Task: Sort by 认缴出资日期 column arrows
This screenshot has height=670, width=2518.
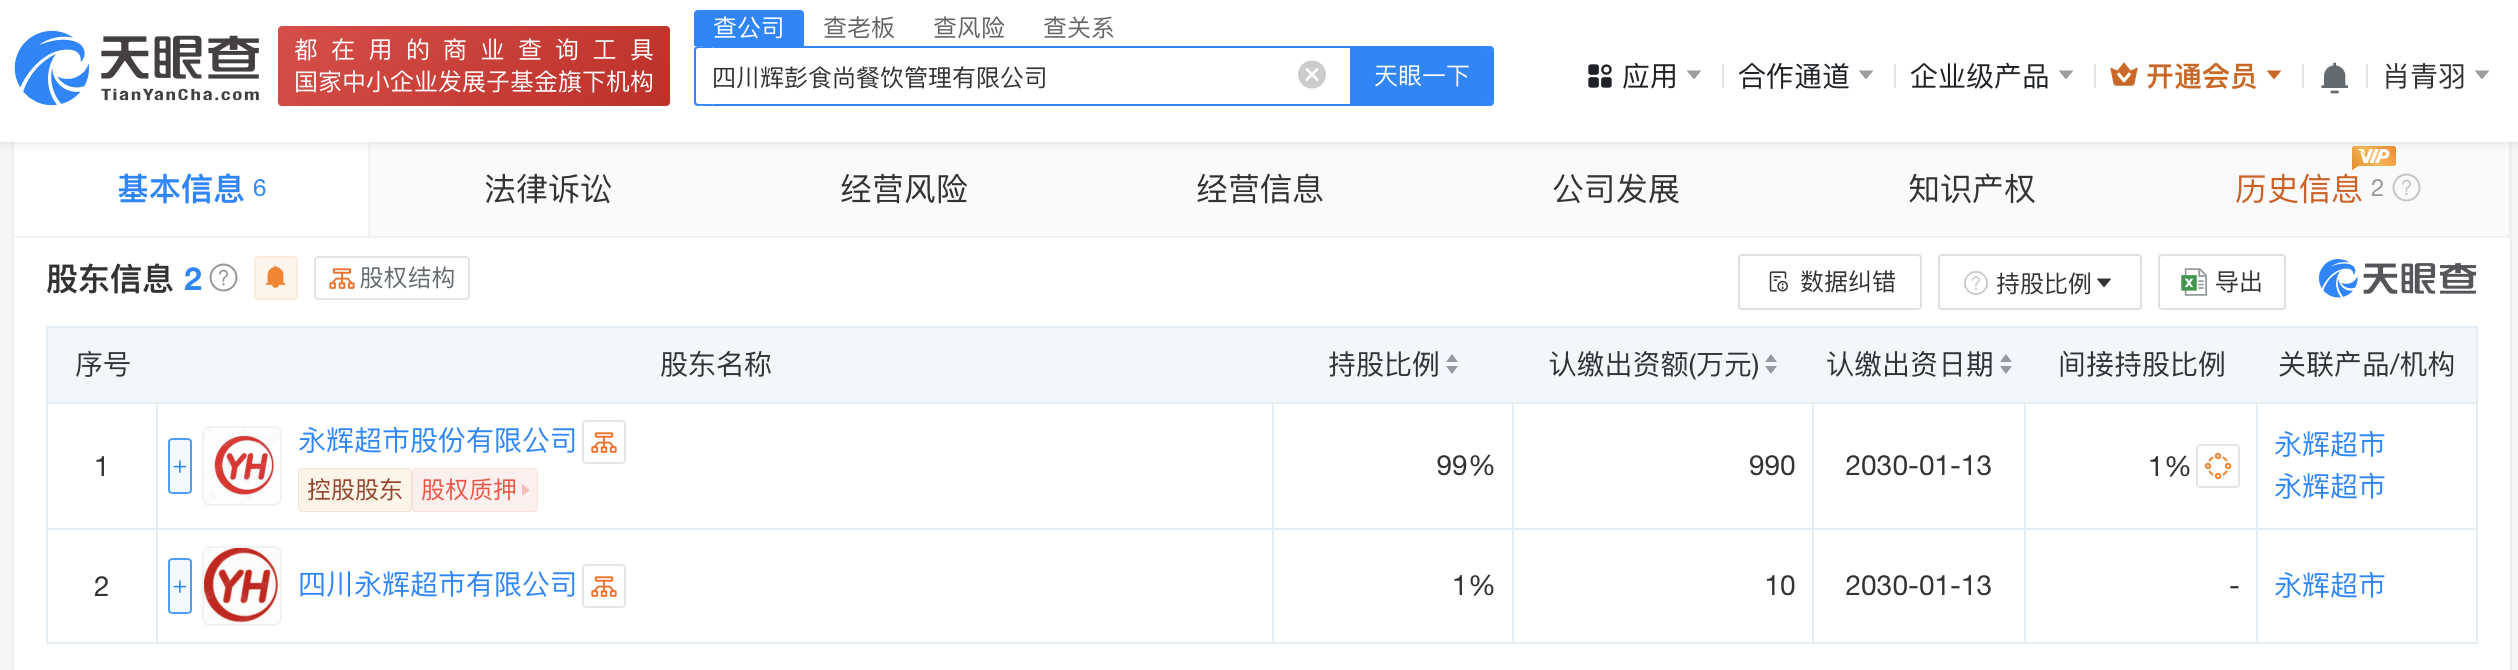Action: [x=2005, y=365]
